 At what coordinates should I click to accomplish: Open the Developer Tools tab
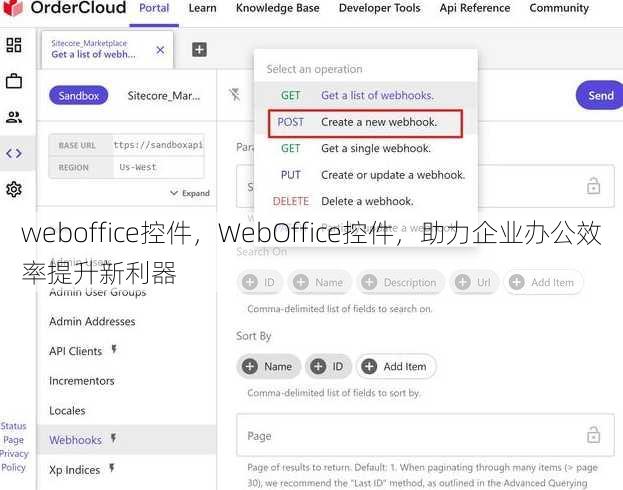pos(379,8)
